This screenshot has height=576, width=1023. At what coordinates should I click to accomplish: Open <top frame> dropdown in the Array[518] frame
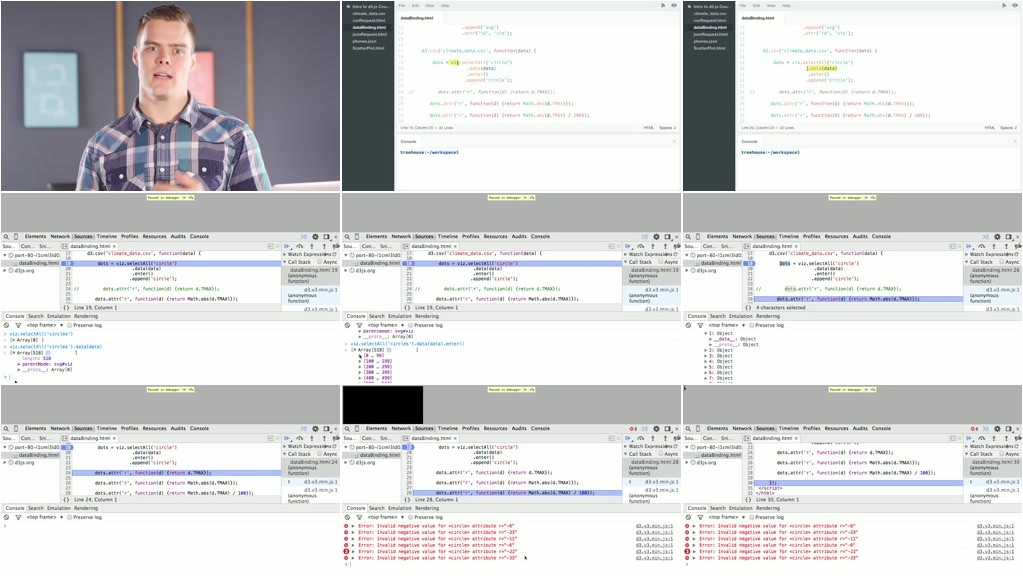click(44, 325)
